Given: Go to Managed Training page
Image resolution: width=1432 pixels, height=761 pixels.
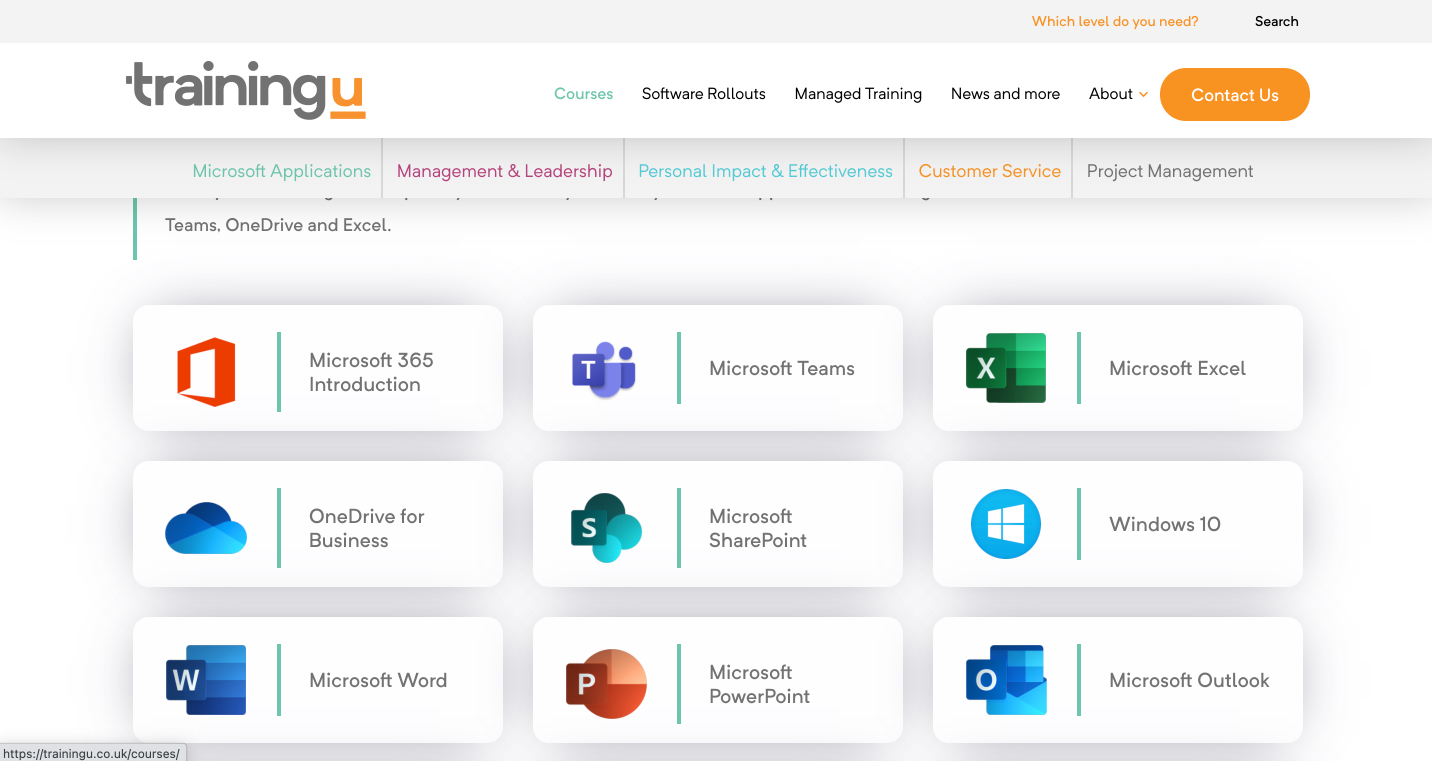Looking at the screenshot, I should coord(858,94).
